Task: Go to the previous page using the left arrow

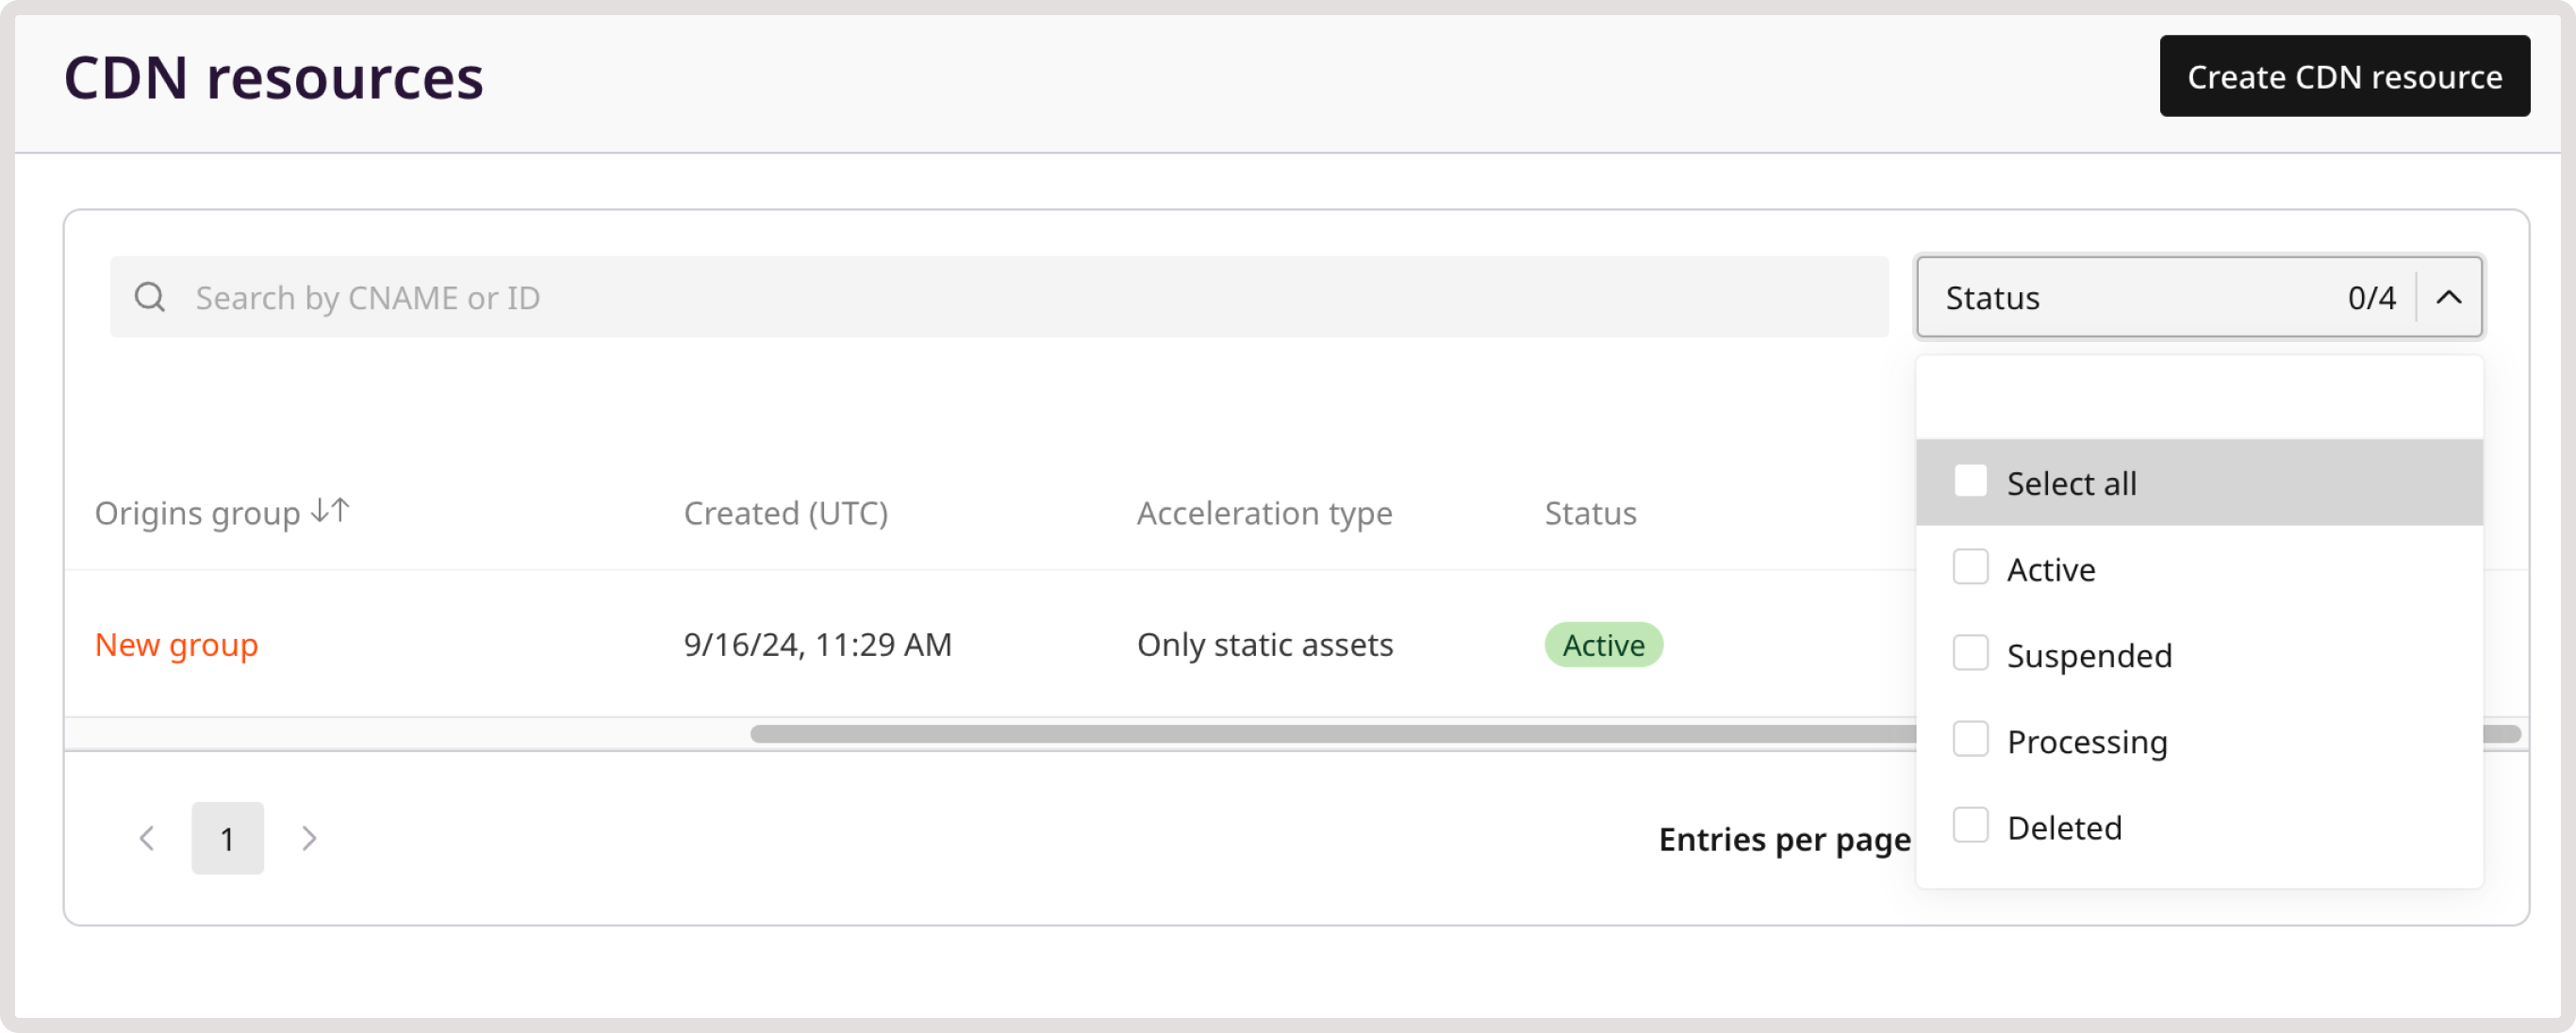Action: (x=147, y=838)
